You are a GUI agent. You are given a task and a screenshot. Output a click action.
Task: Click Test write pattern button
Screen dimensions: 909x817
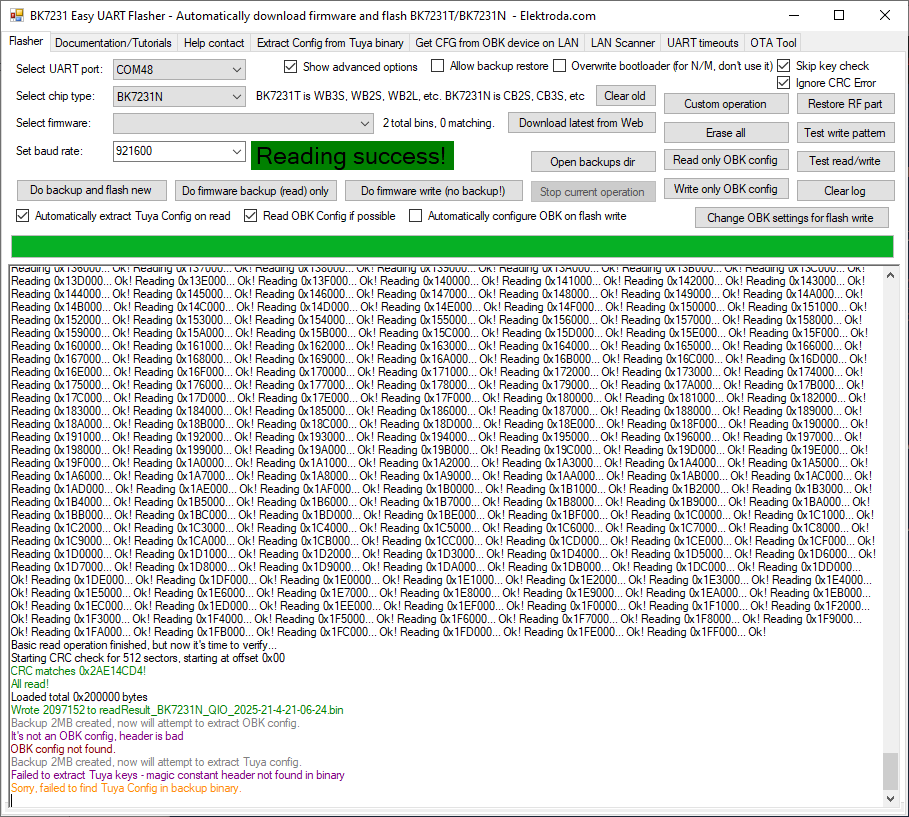pyautogui.click(x=845, y=133)
